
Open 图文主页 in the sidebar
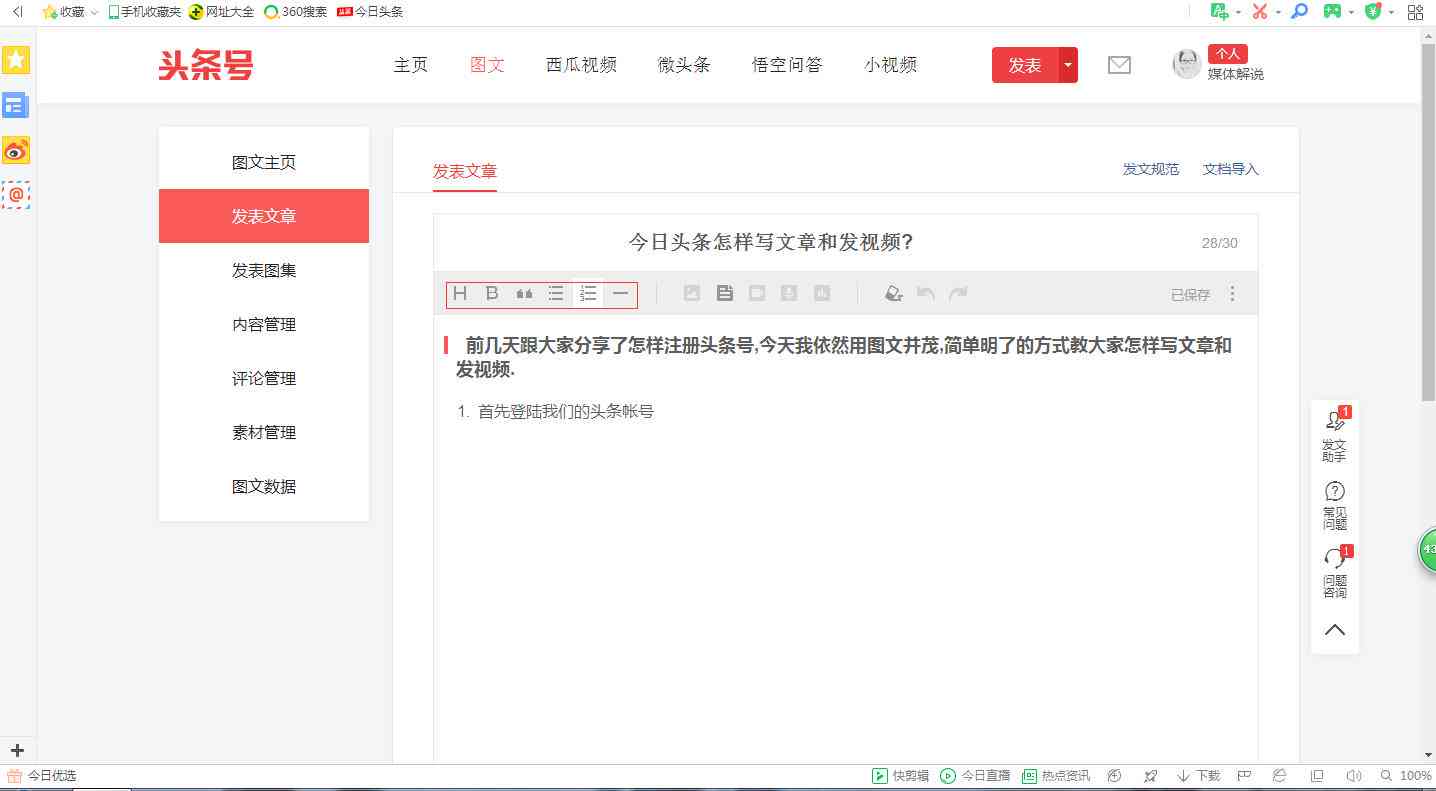coord(264,162)
